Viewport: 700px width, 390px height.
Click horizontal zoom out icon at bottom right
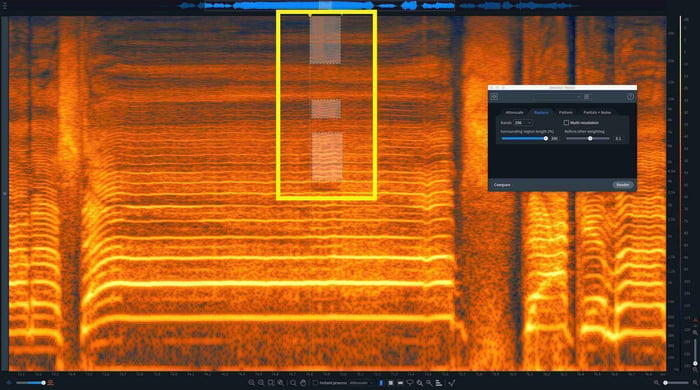click(x=656, y=383)
